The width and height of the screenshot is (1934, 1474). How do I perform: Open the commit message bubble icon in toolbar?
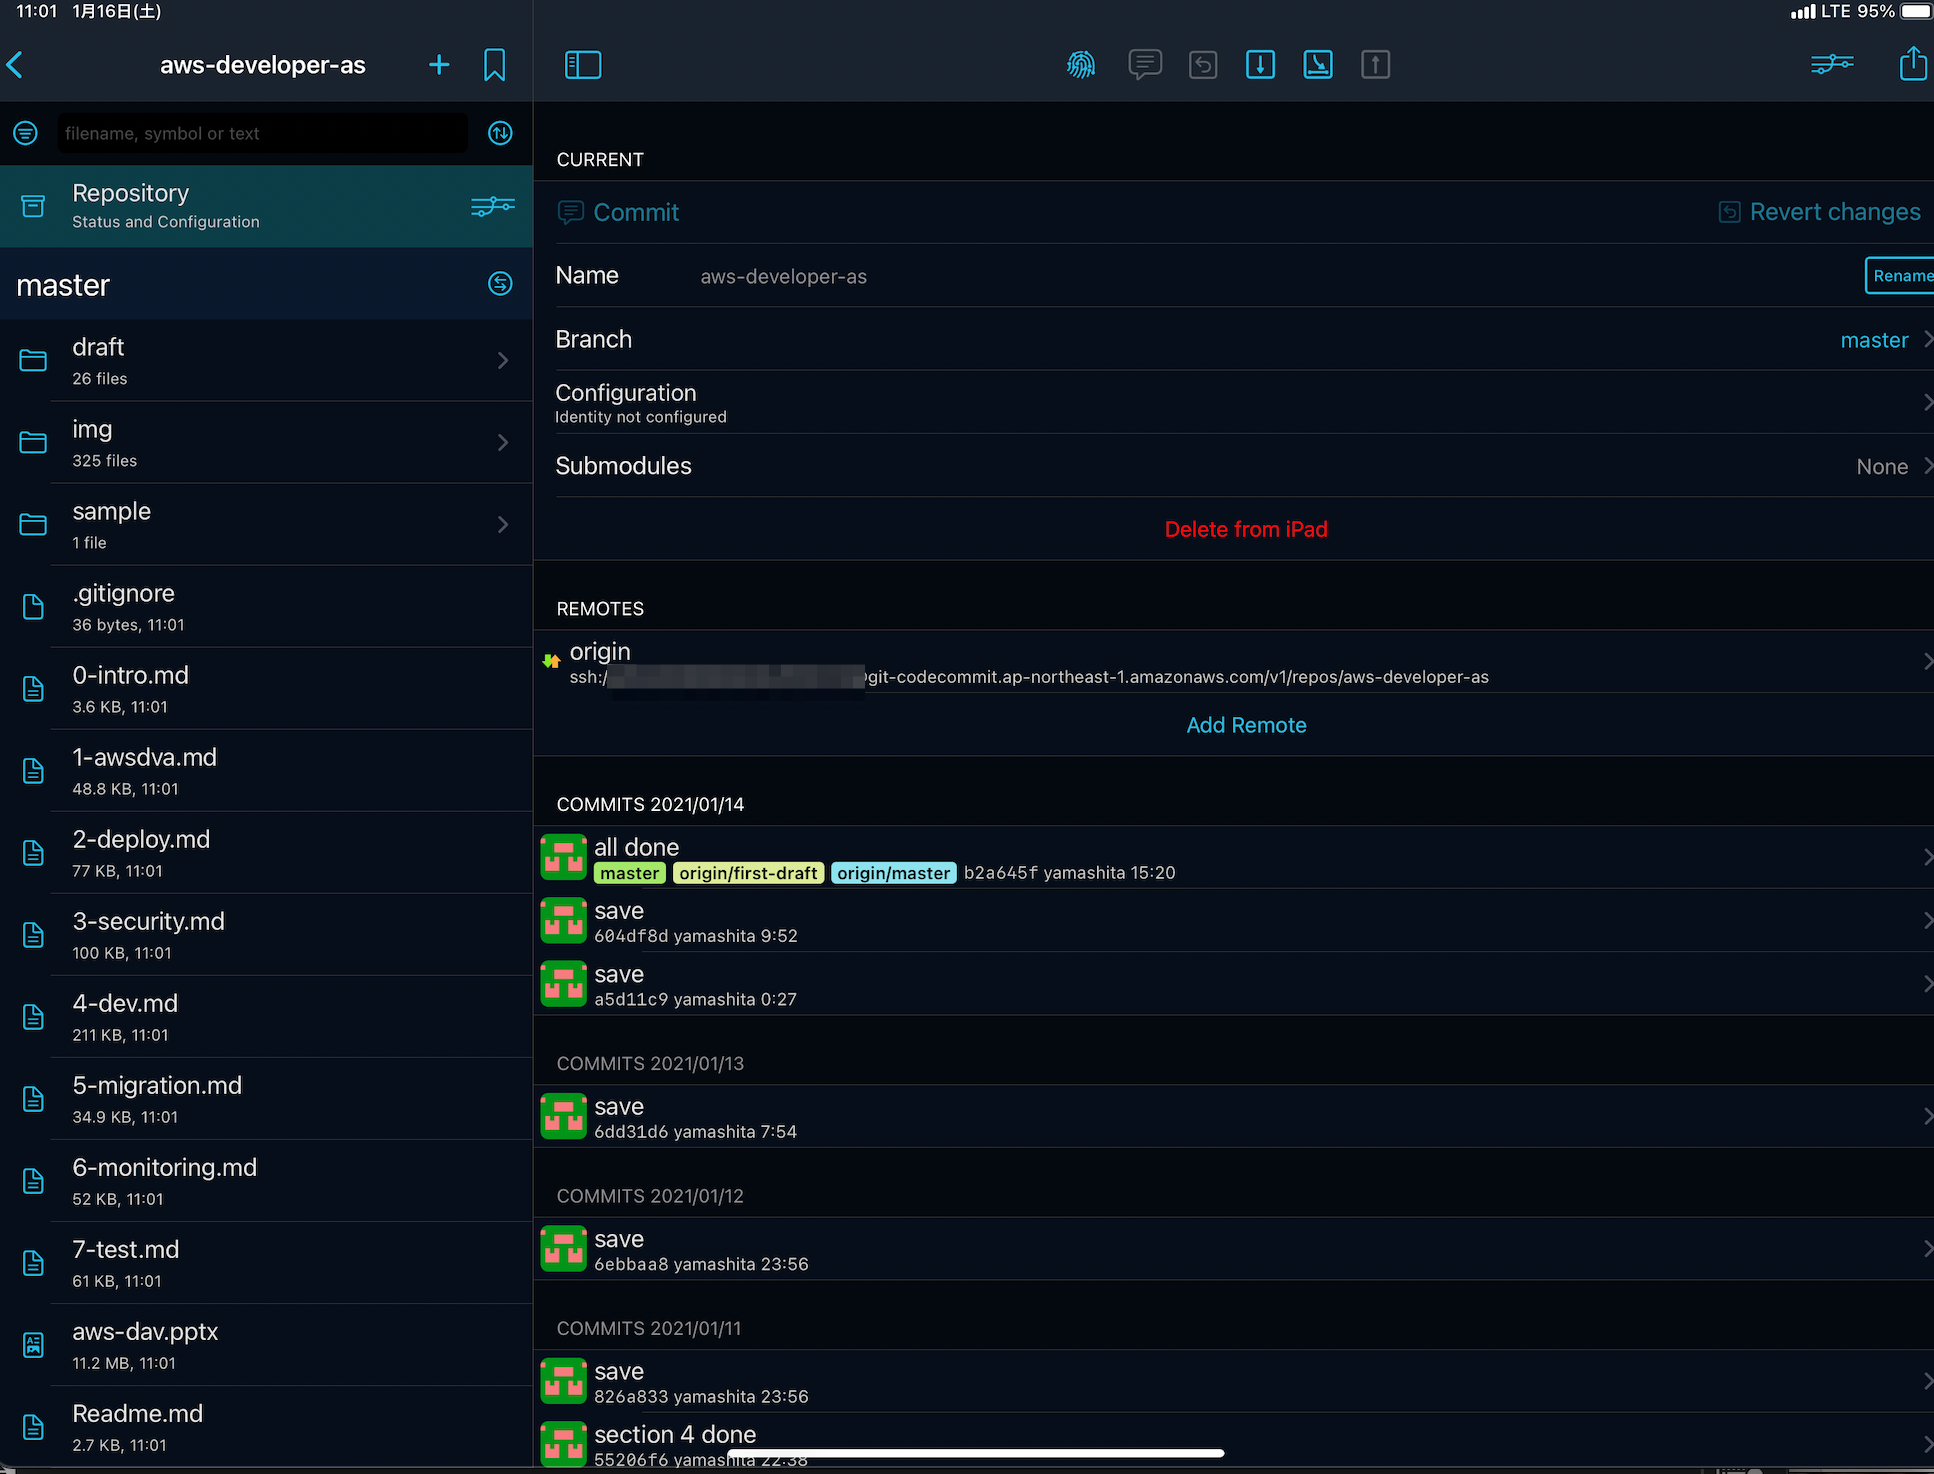pos(1145,65)
